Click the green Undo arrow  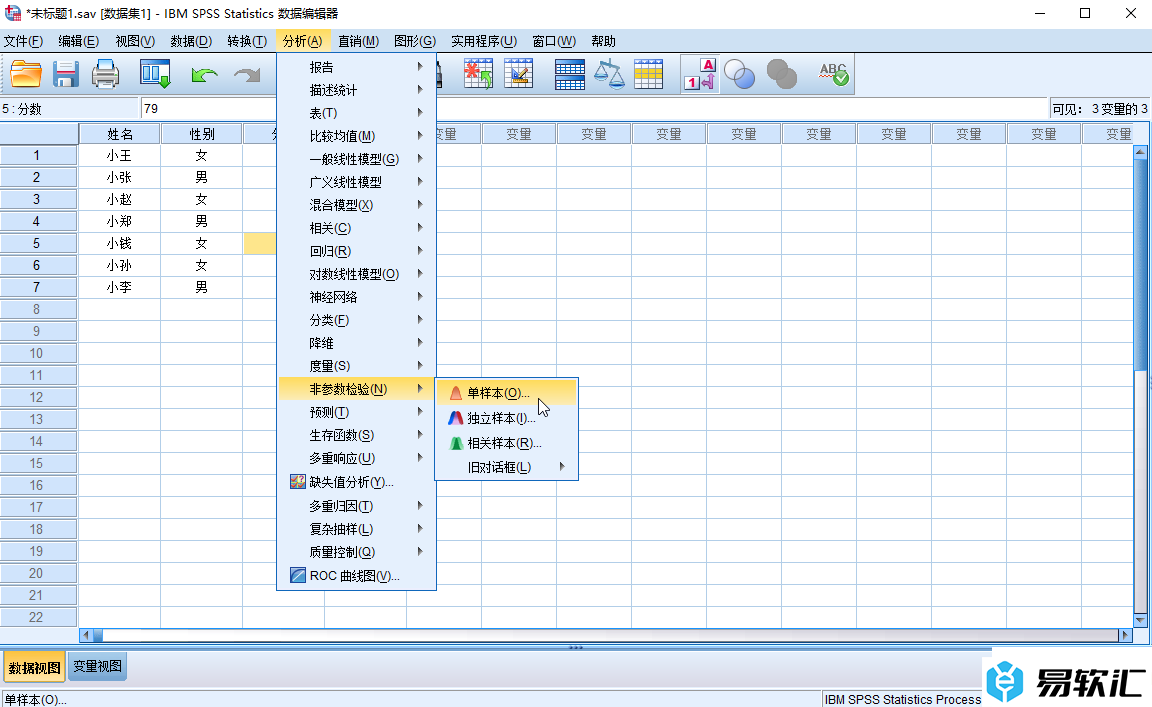pos(204,74)
